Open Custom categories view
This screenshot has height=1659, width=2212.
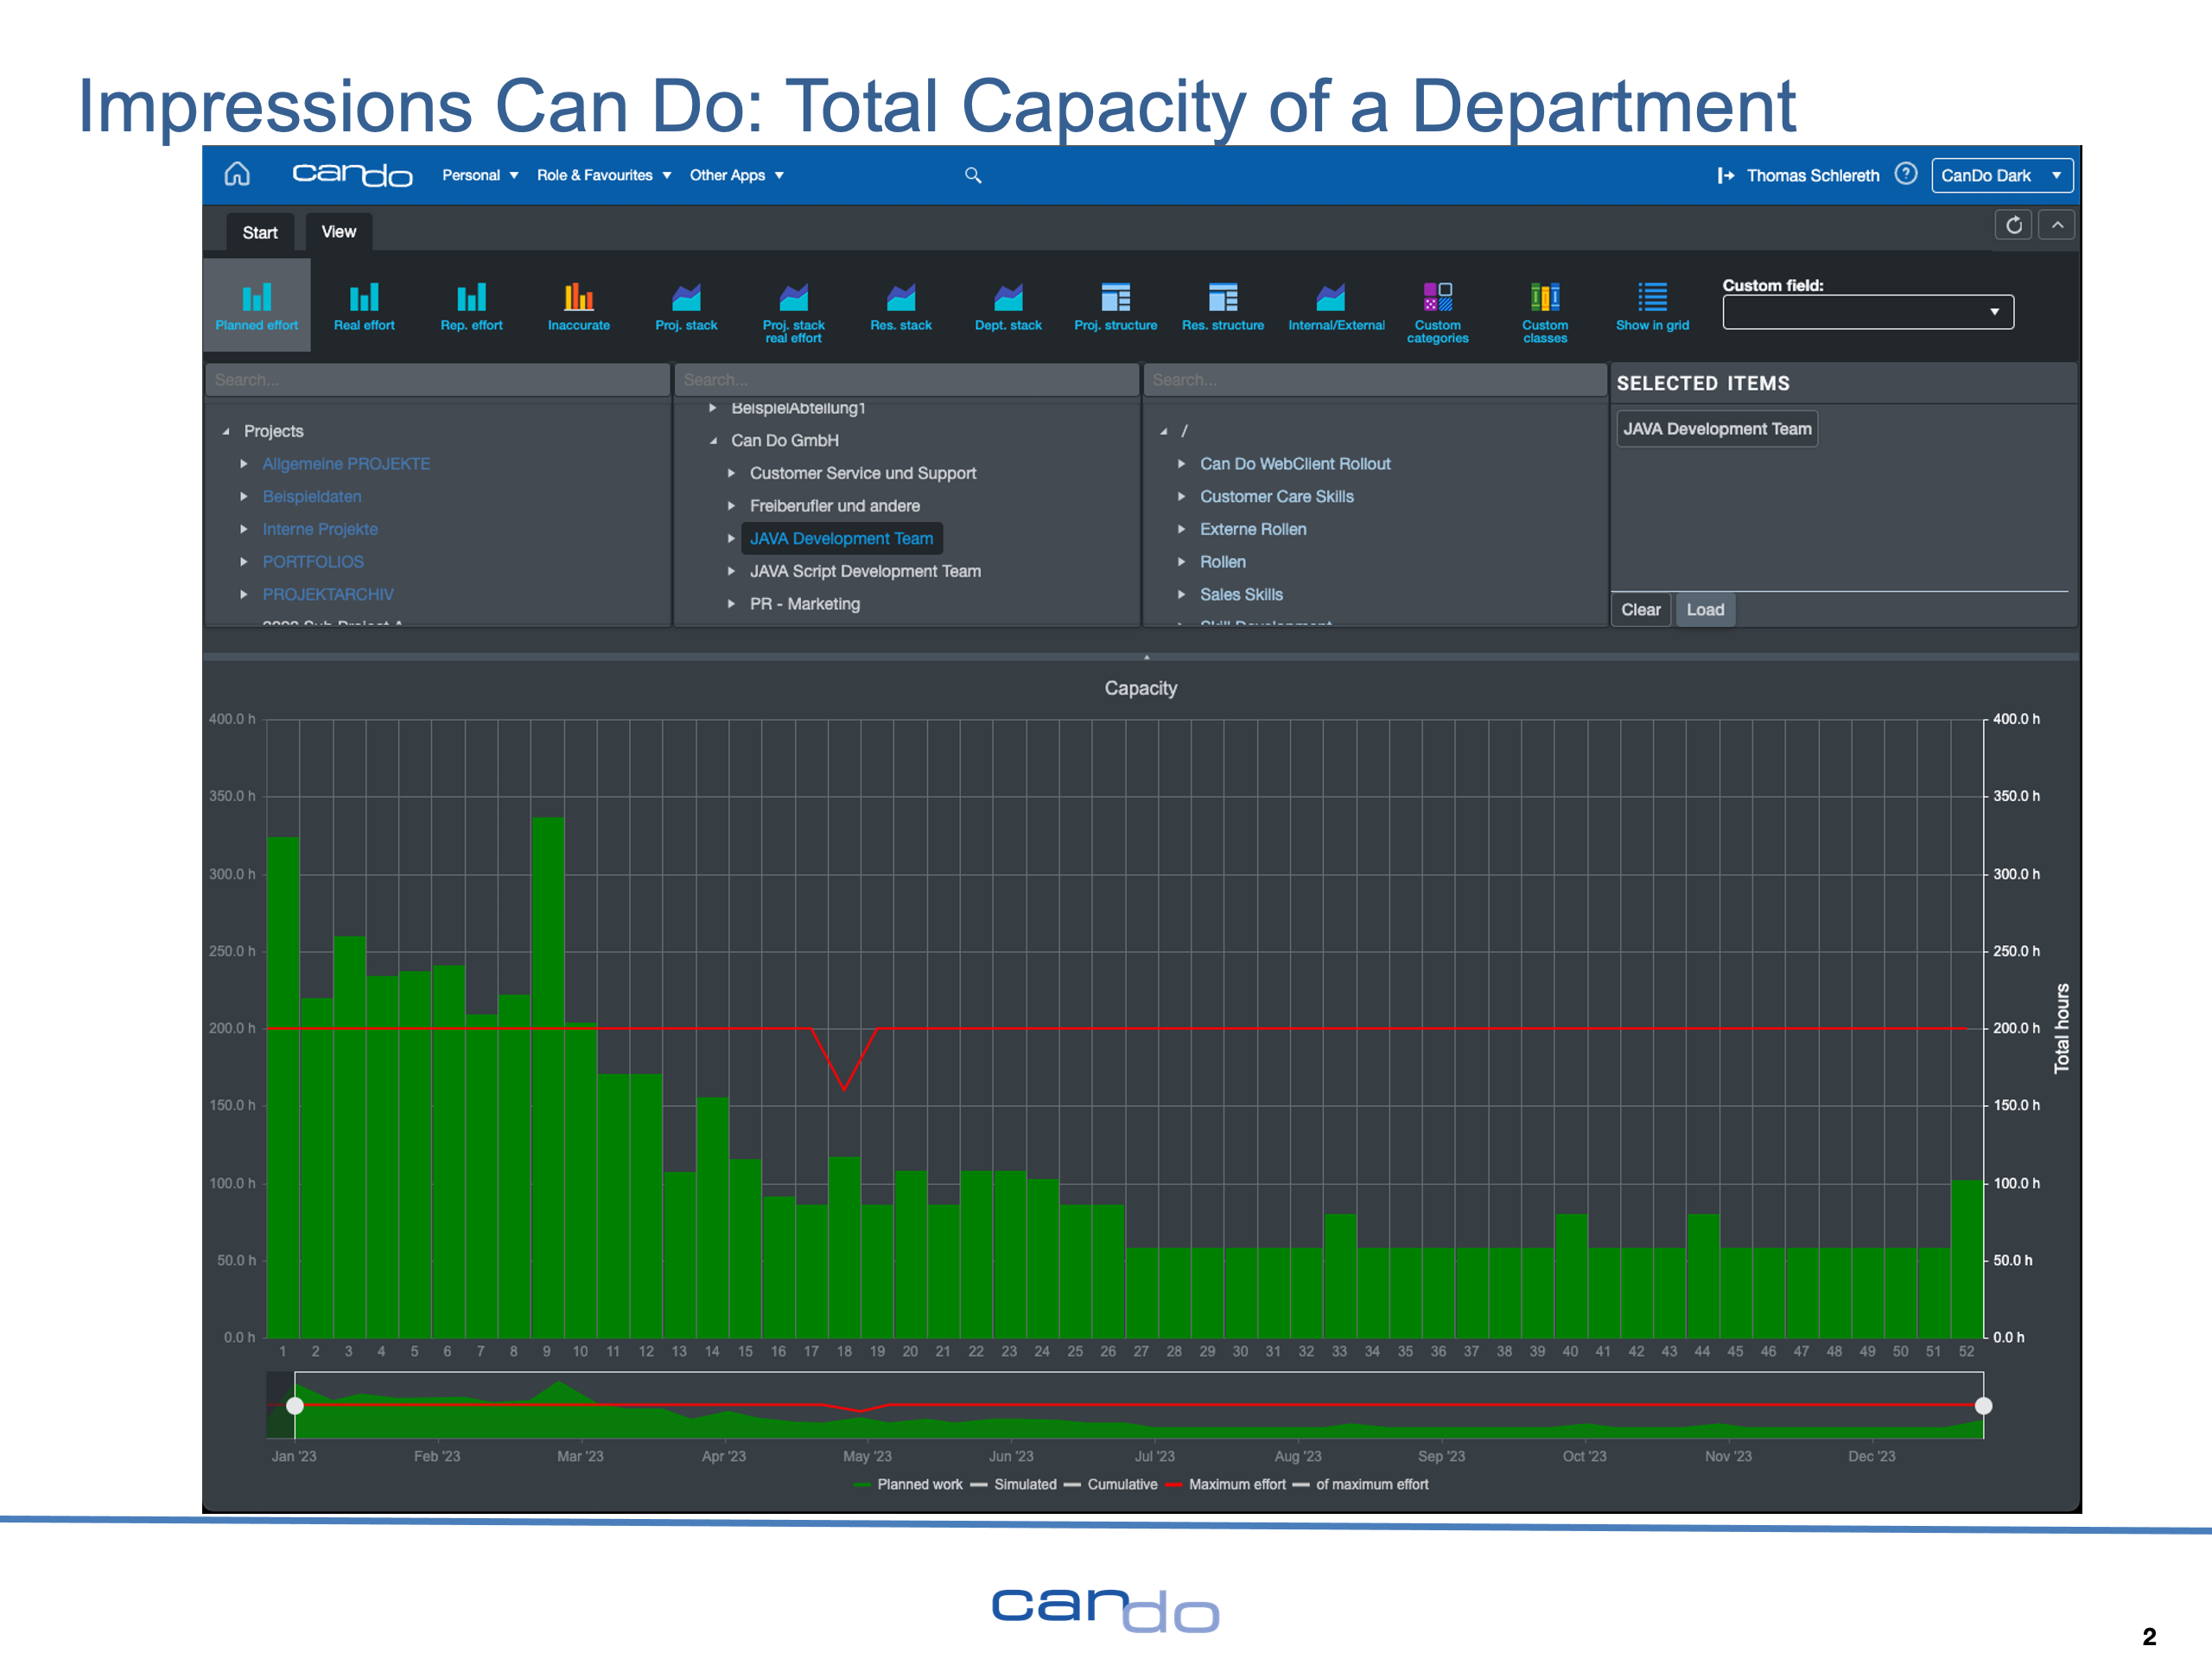click(1438, 312)
